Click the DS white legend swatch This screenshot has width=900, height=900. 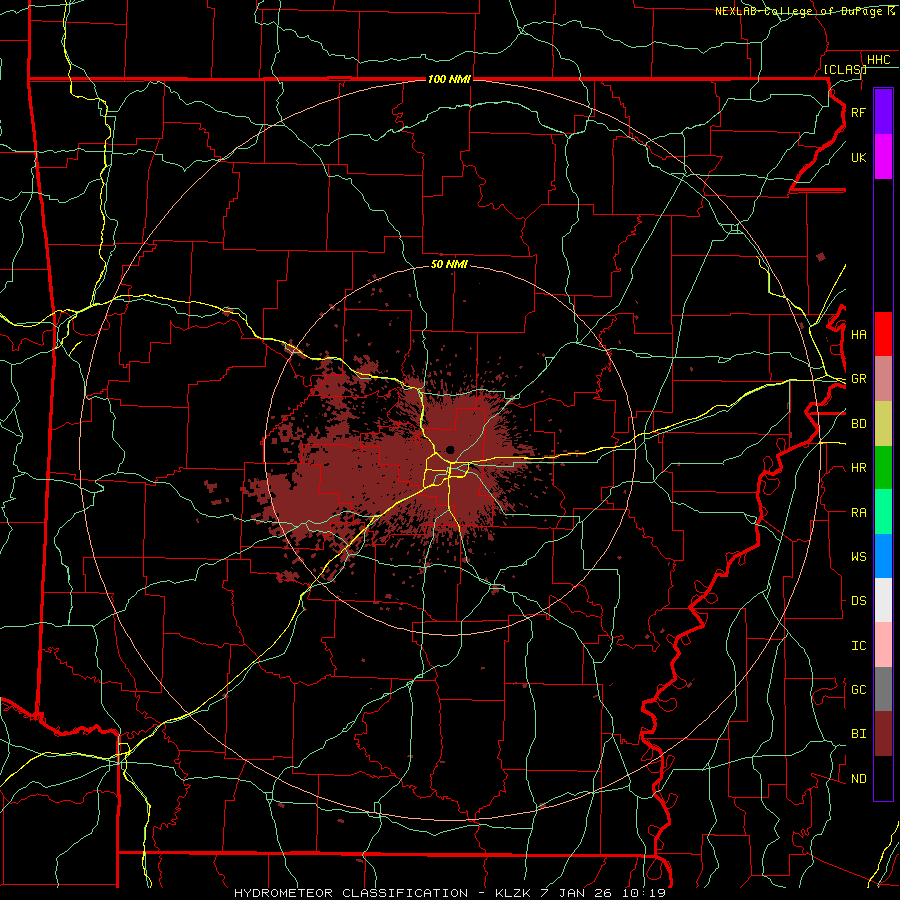pyautogui.click(x=883, y=600)
